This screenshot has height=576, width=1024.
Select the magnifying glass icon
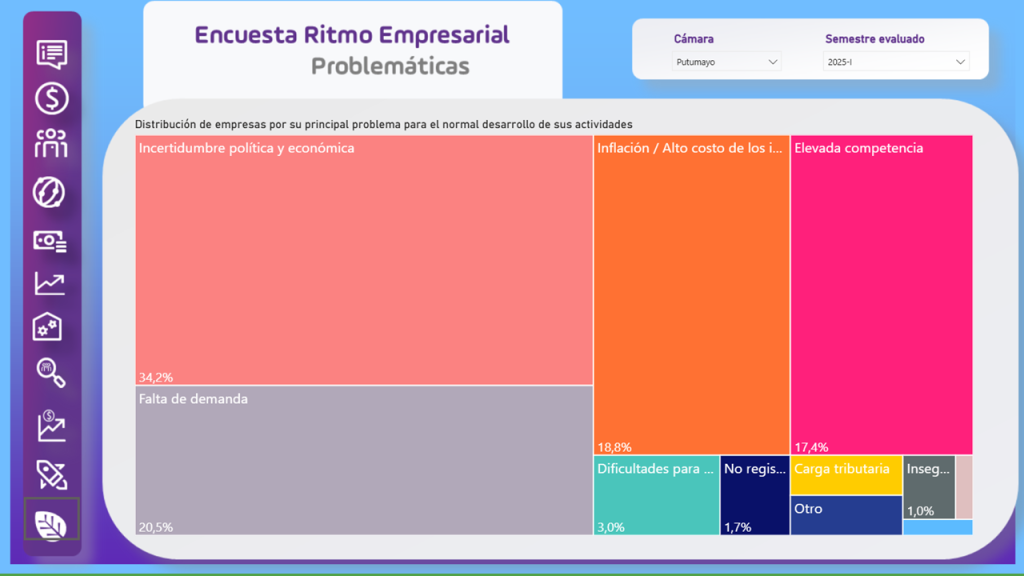(x=50, y=372)
